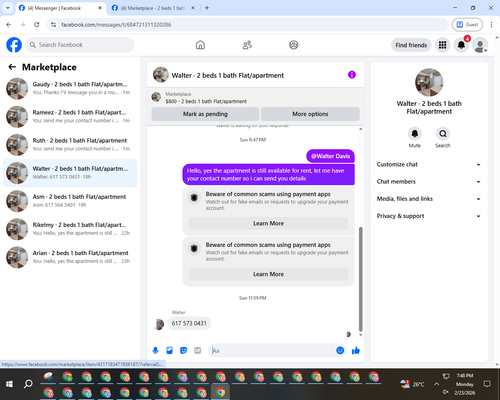Image resolution: width=500 pixels, height=400 pixels.
Task: Choose a sticker icon in composer
Action: pyautogui.click(x=183, y=350)
